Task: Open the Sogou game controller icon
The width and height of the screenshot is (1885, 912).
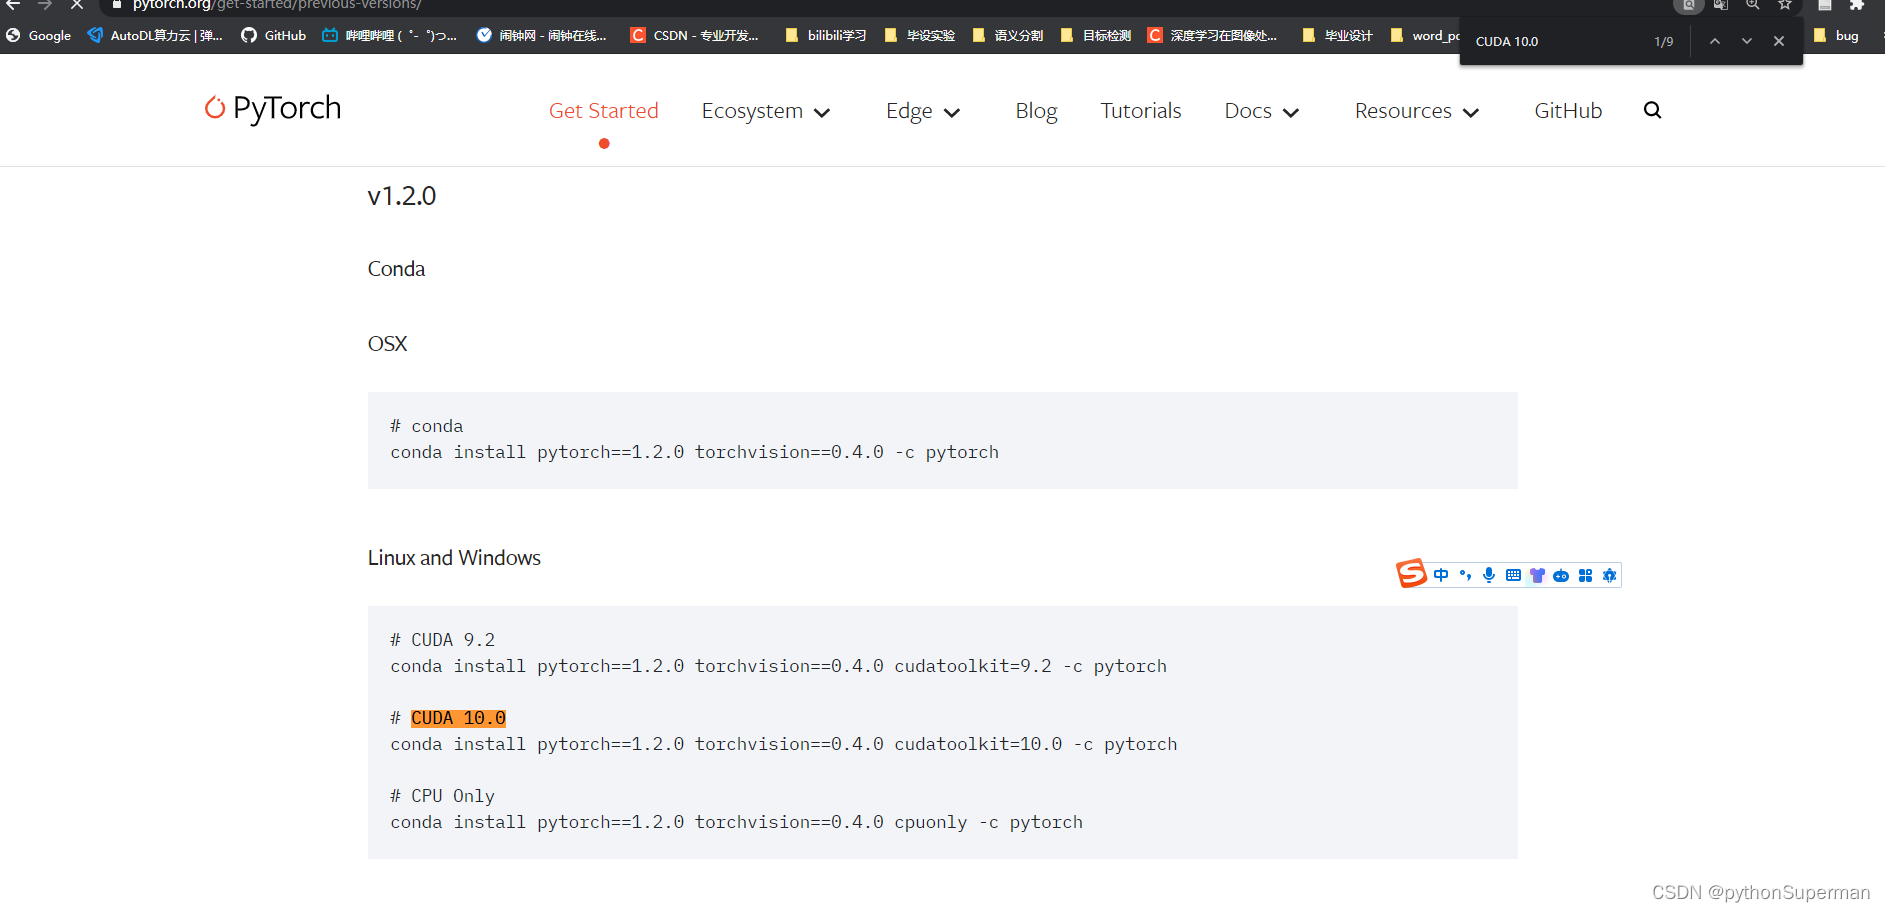Action: click(x=1561, y=575)
